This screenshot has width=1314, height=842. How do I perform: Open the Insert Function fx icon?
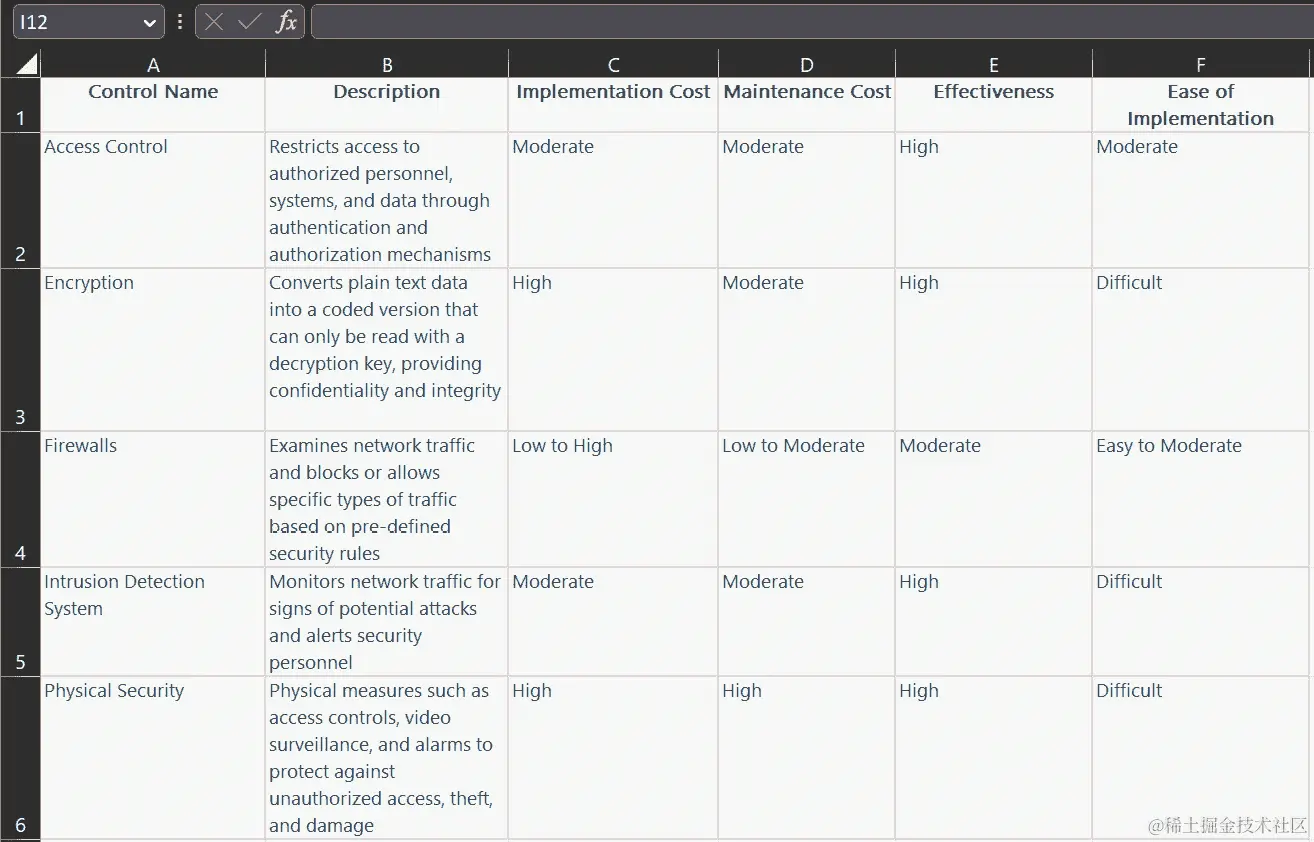(287, 22)
